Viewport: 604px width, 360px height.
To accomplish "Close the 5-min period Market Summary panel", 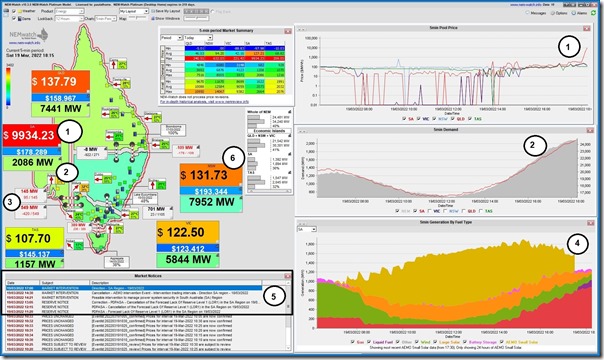I will (288, 31).
